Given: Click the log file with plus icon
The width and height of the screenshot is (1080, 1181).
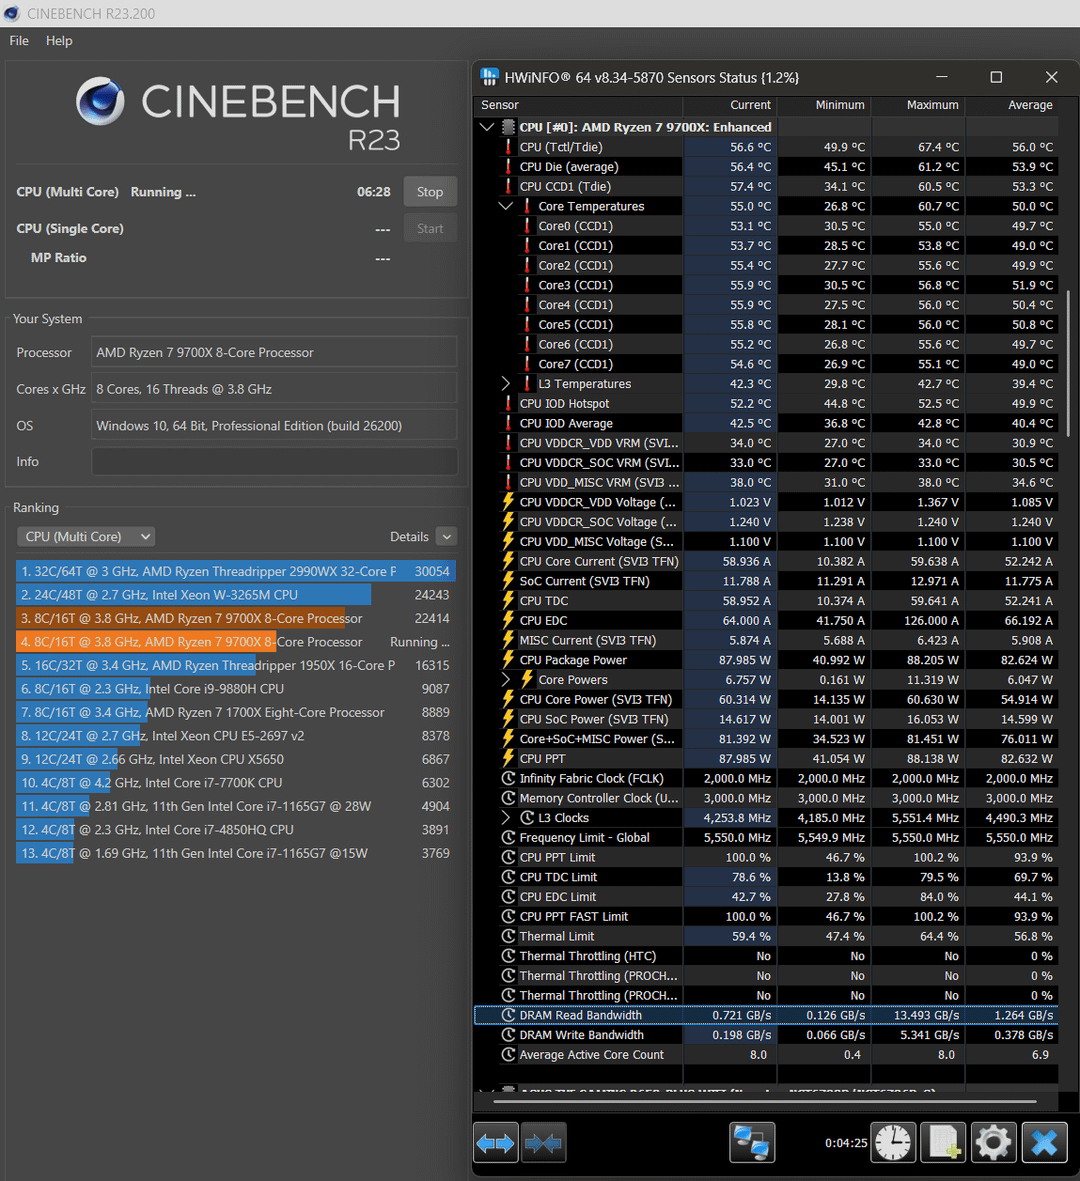Looking at the screenshot, I should pos(943,1142).
